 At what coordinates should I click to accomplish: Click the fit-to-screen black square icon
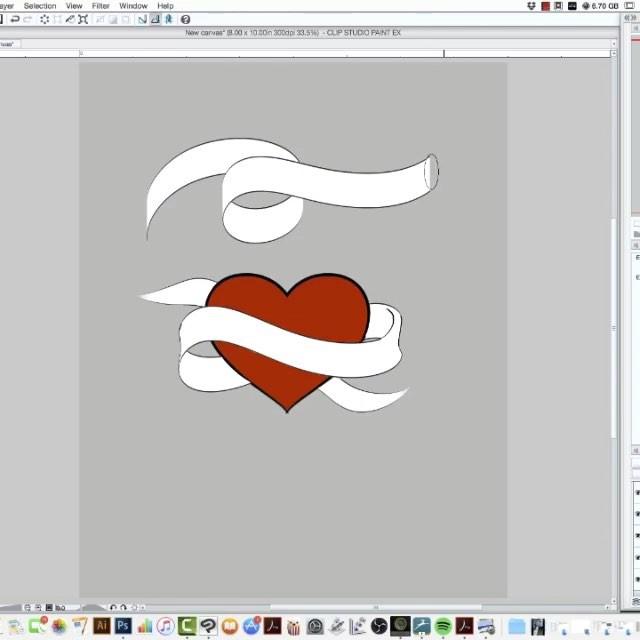point(49,607)
